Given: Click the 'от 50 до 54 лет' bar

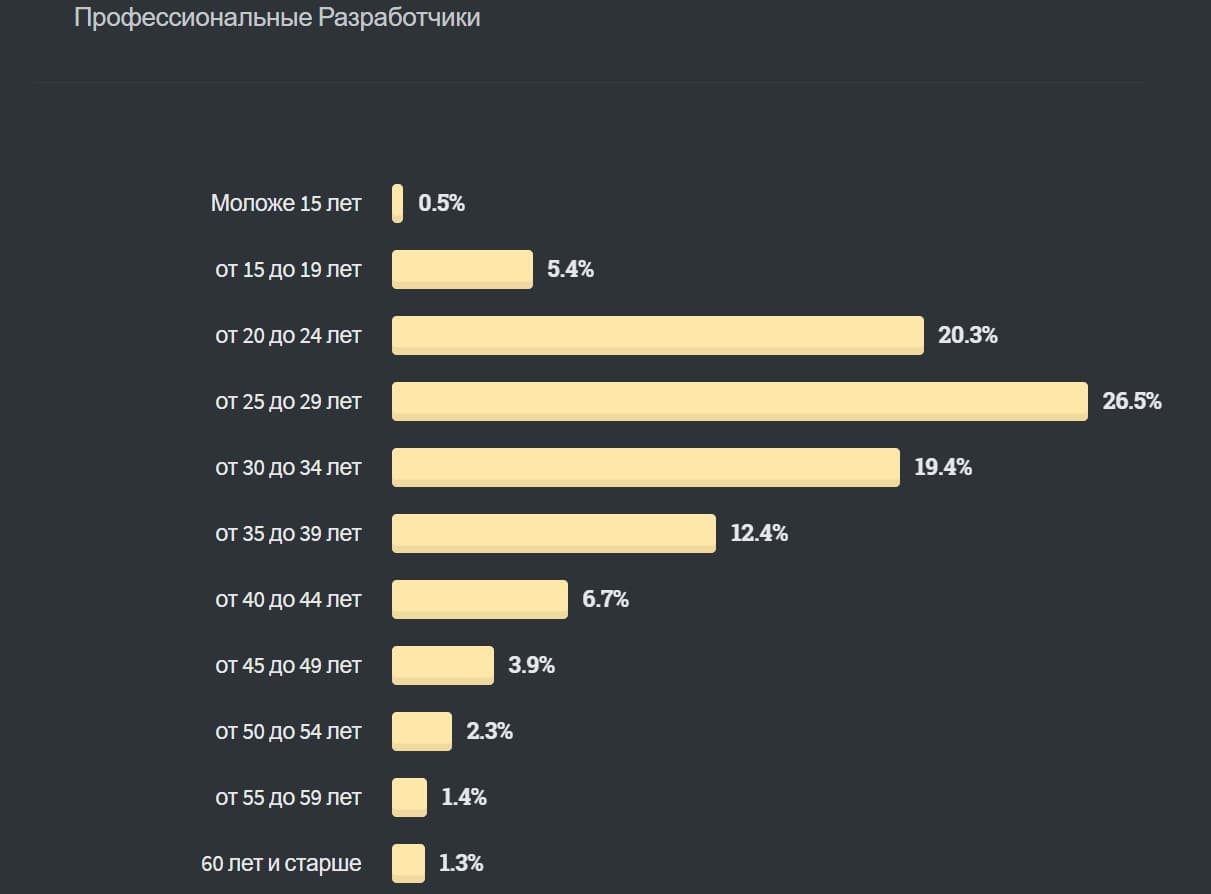Looking at the screenshot, I should 421,731.
